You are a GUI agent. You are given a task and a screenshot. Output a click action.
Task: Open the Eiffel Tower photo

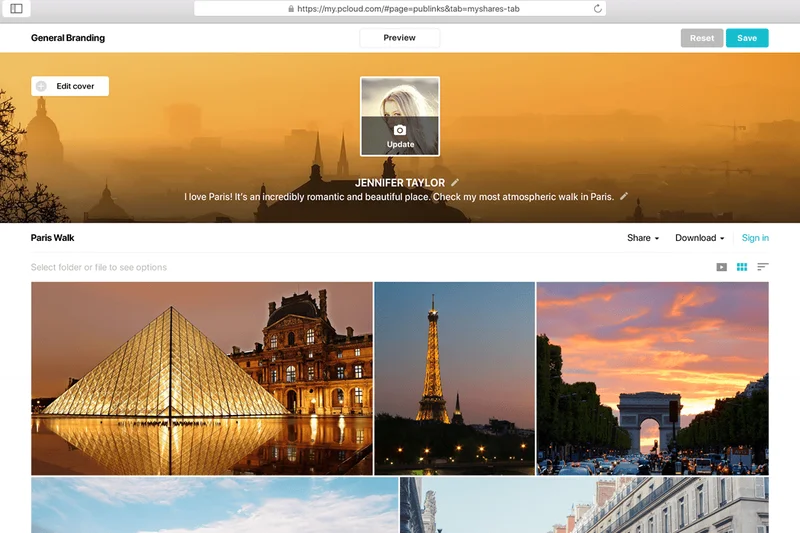point(454,378)
